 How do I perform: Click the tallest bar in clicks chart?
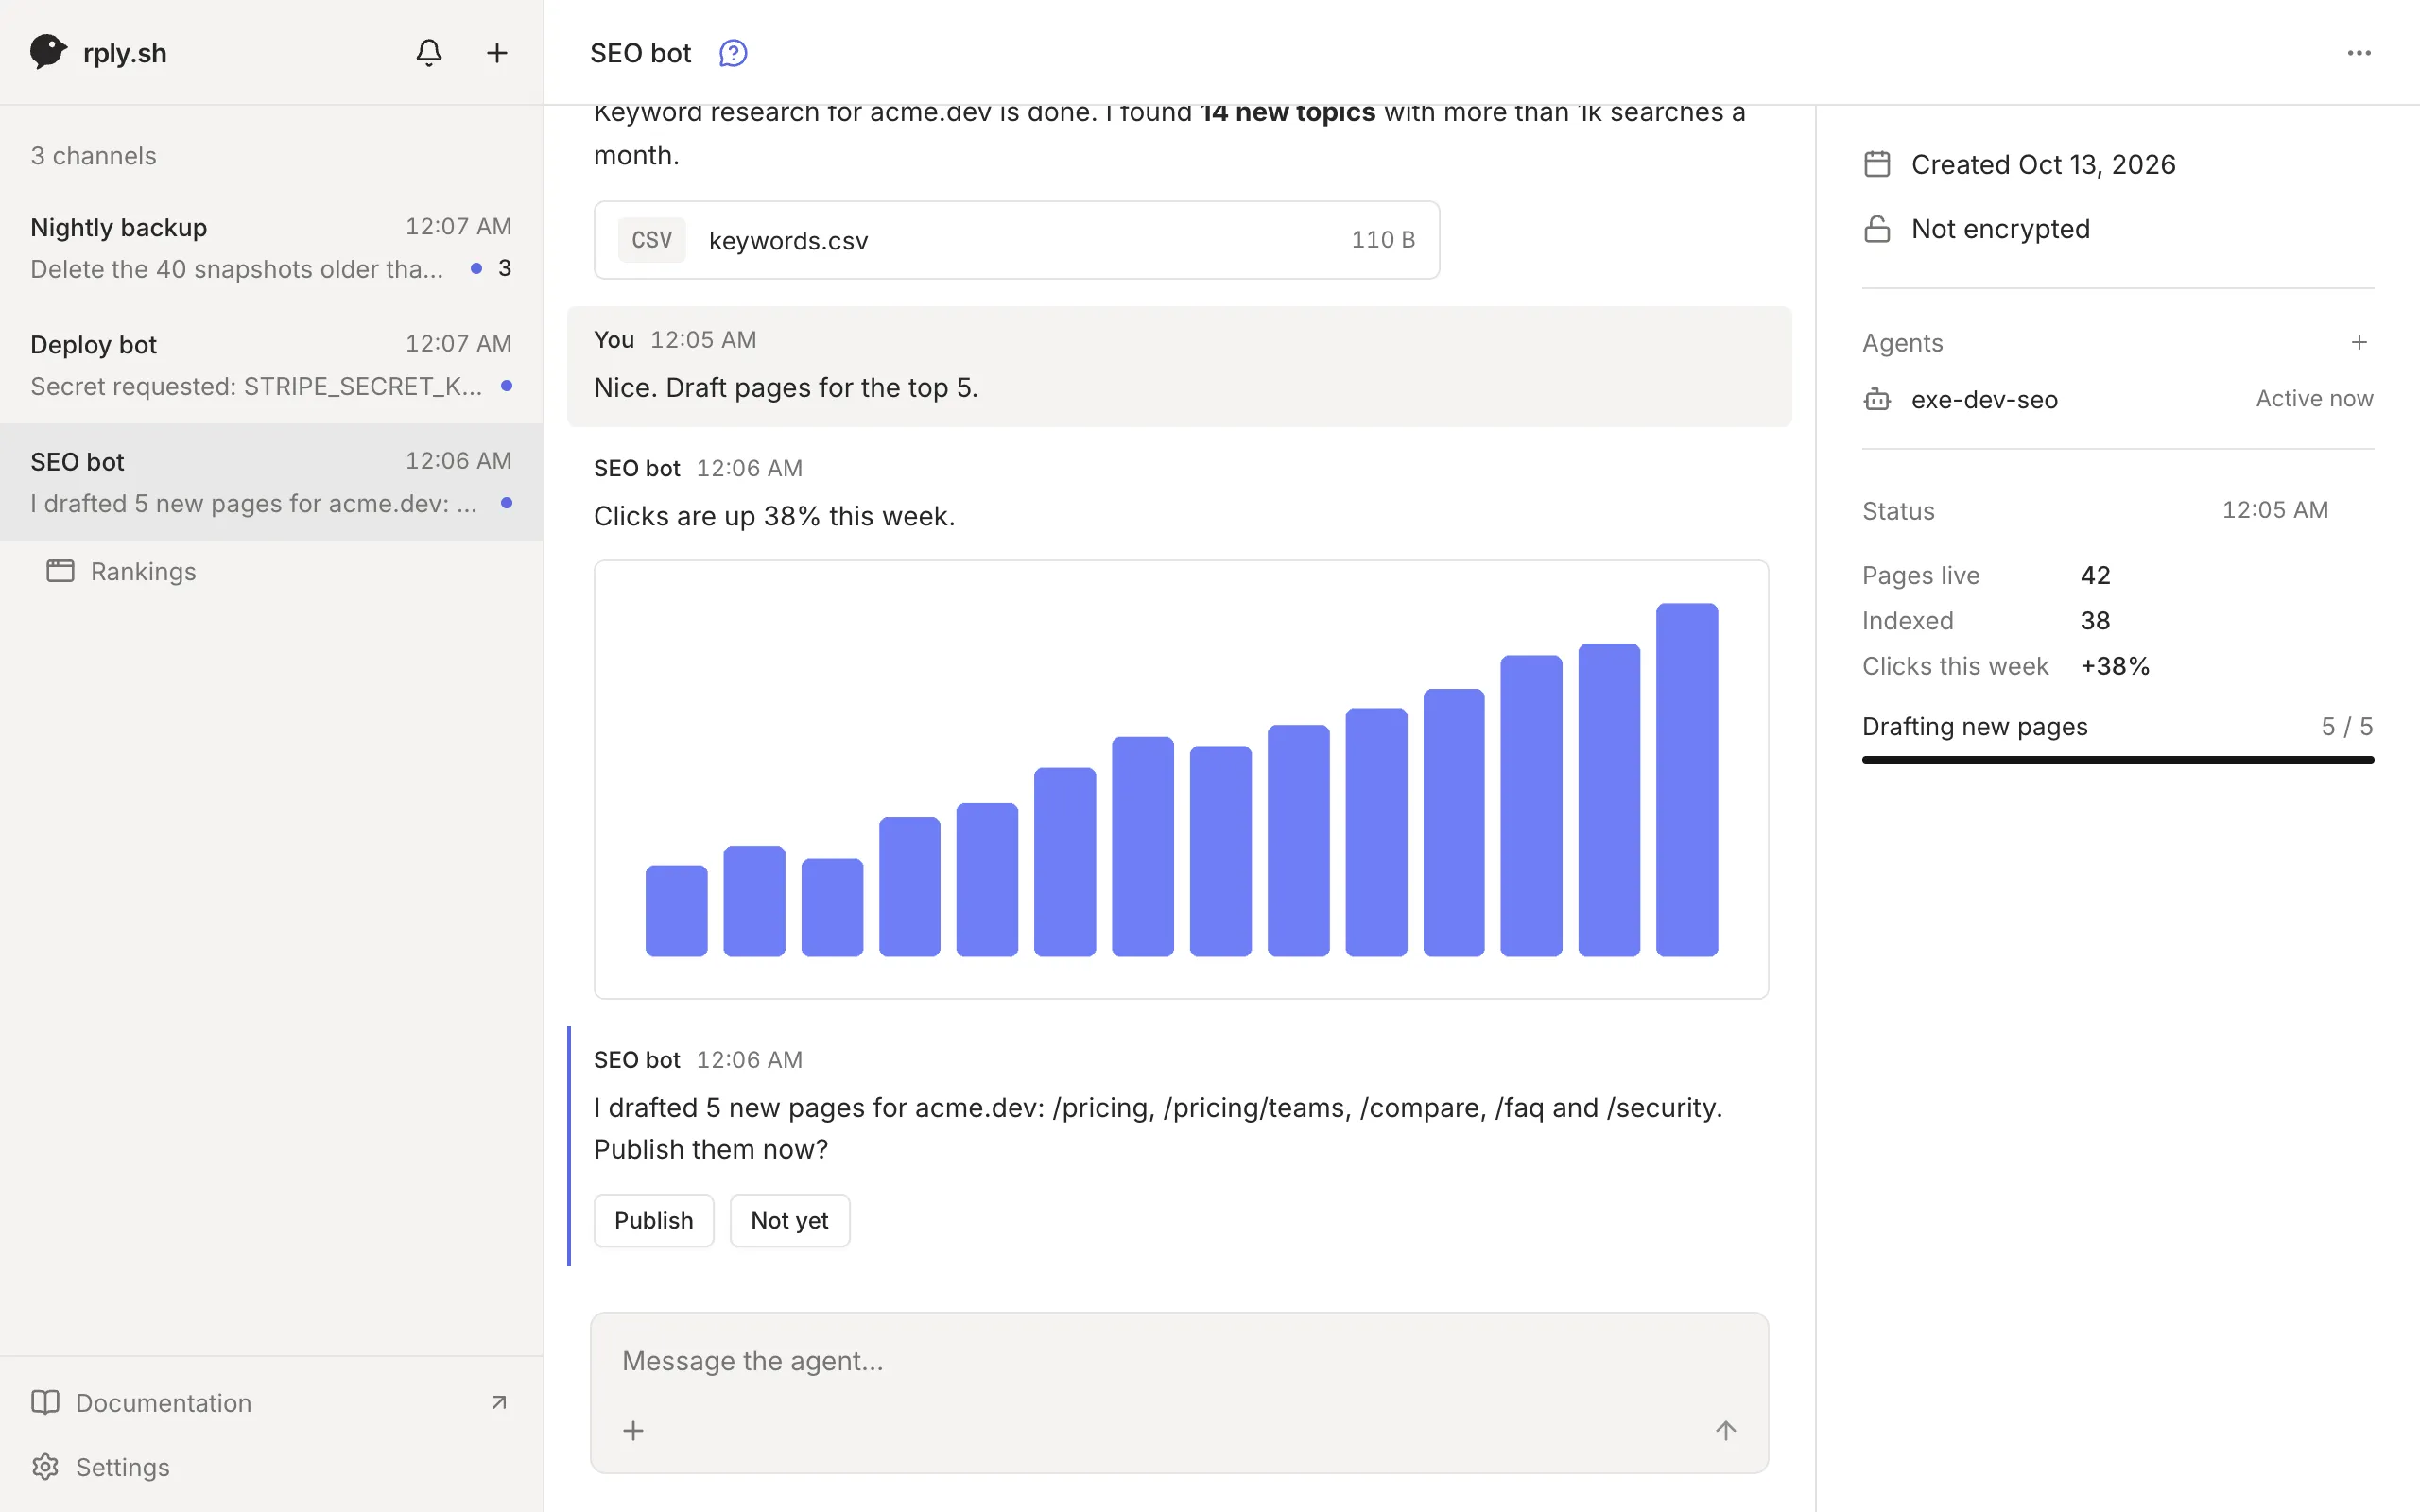point(1687,779)
